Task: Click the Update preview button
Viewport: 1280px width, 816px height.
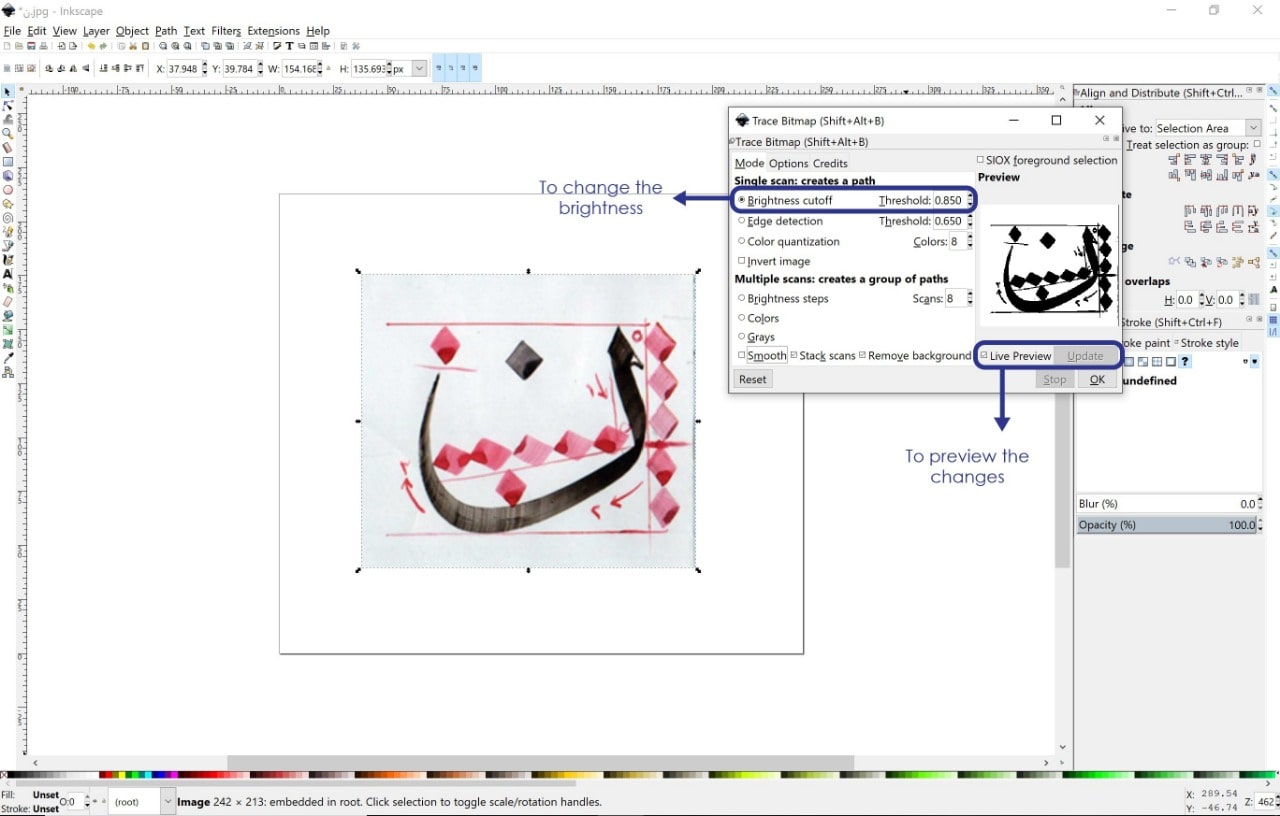Action: pos(1085,355)
